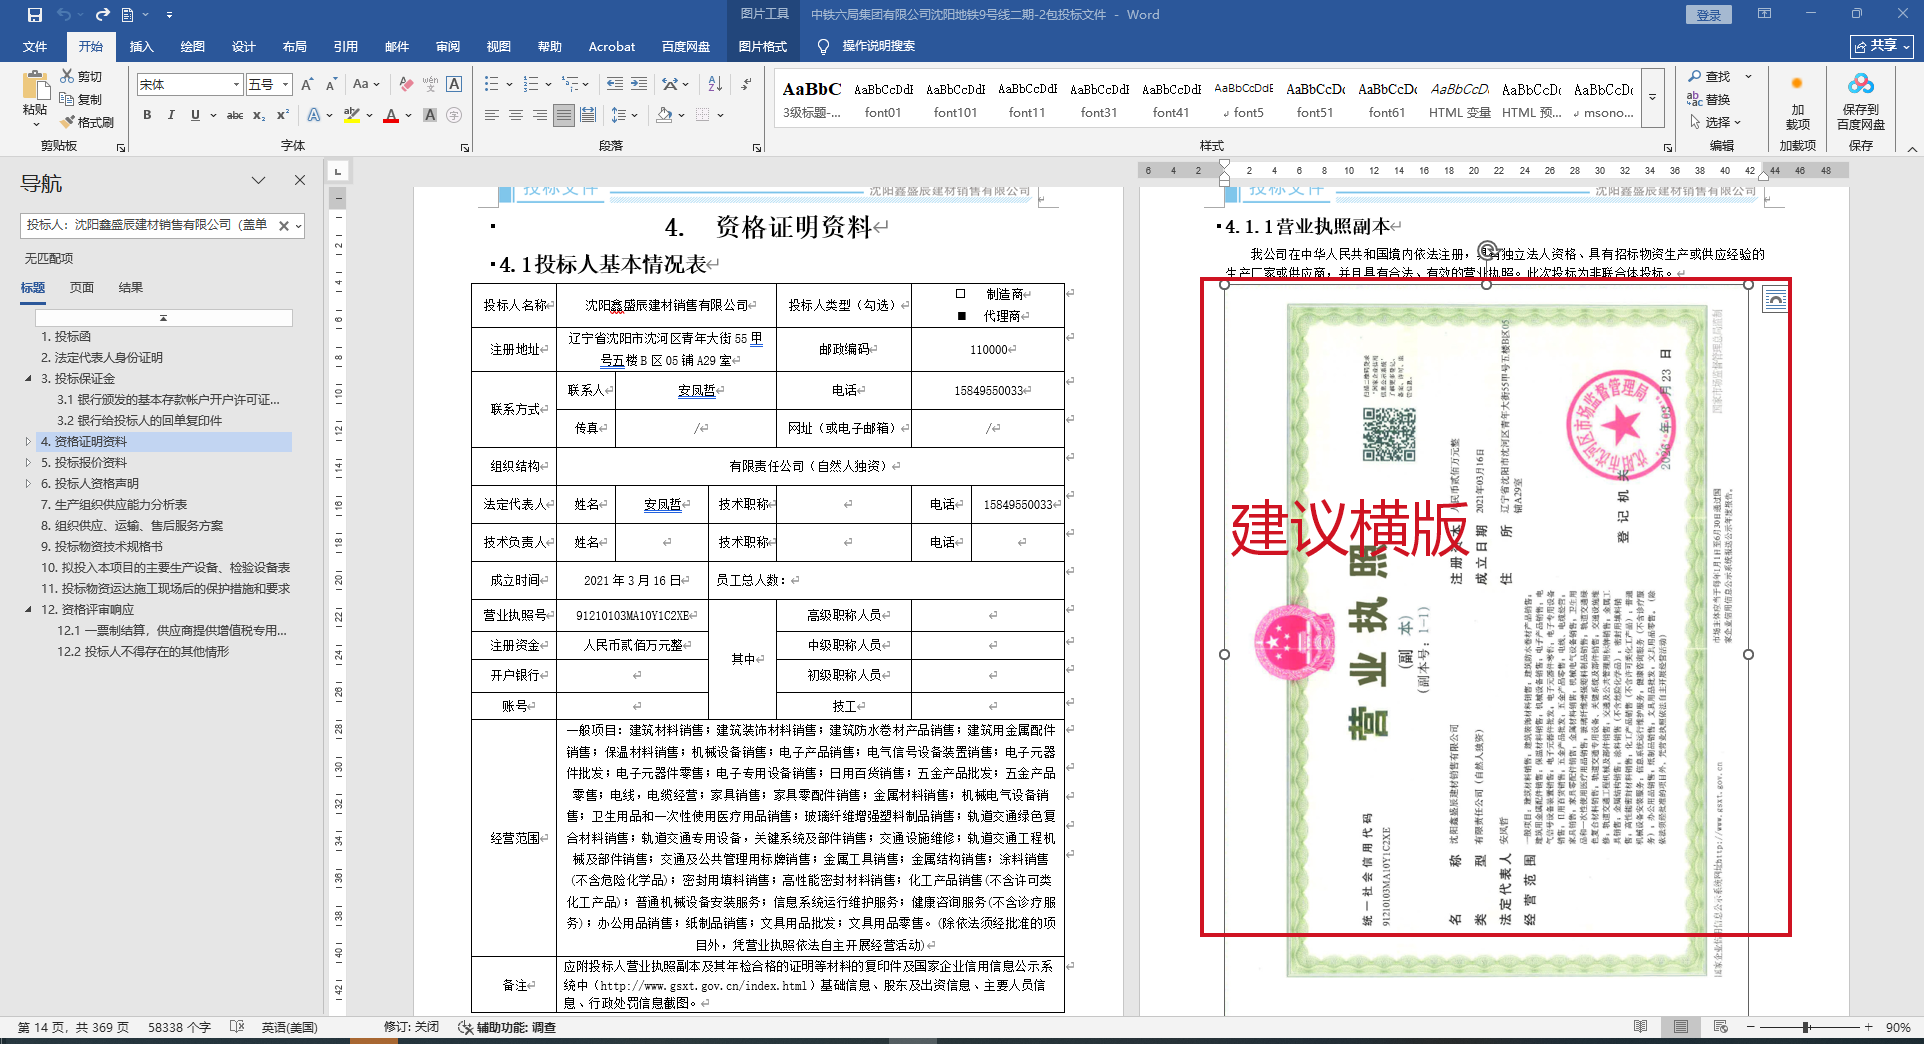Toggle strikethrough text formatting
Screen dimensions: 1924x1044
(235, 115)
